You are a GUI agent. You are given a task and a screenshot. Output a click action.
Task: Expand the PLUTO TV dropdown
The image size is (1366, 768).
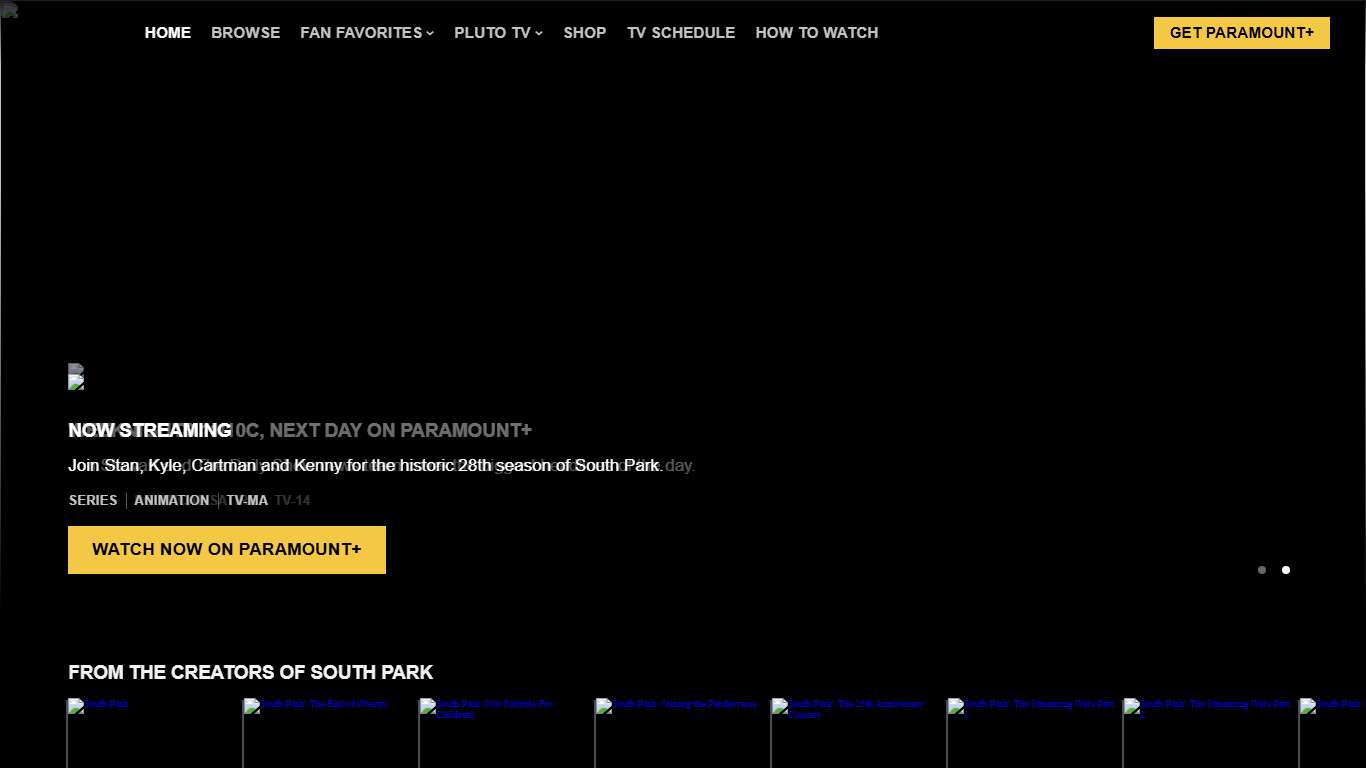[491, 32]
